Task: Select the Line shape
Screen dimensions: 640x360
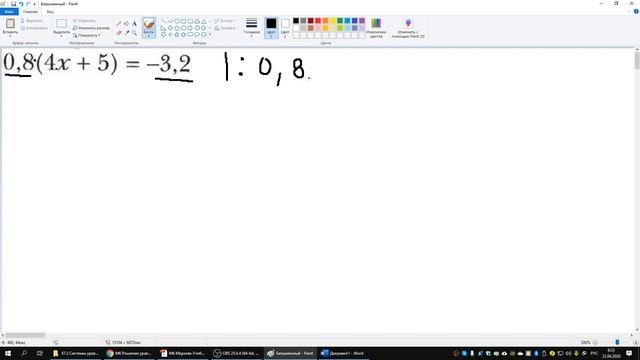Action: (163, 21)
